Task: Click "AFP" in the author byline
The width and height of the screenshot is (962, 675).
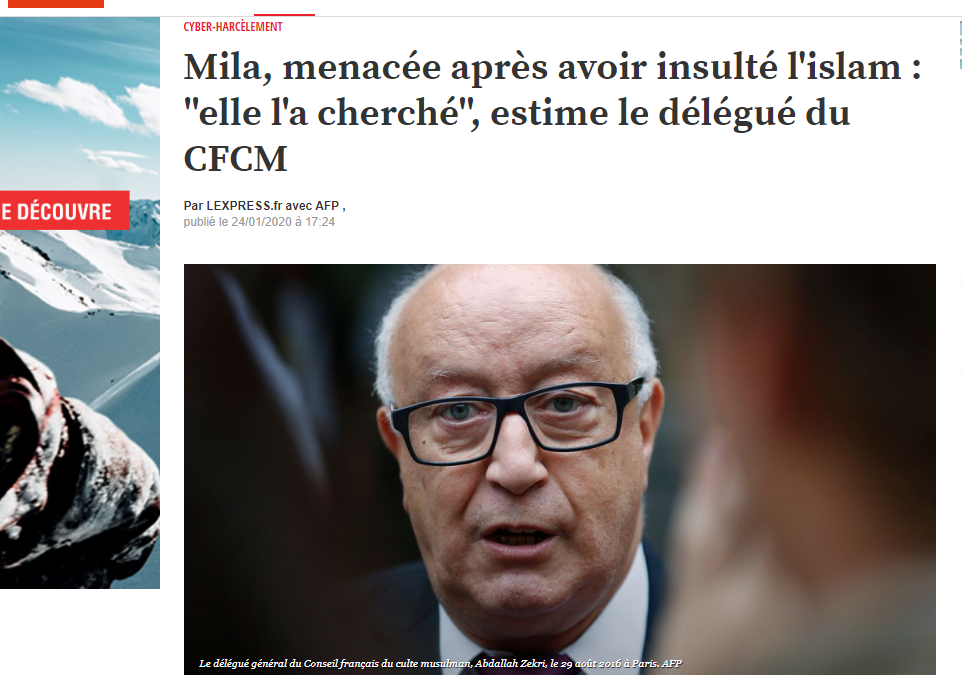Action: point(327,206)
